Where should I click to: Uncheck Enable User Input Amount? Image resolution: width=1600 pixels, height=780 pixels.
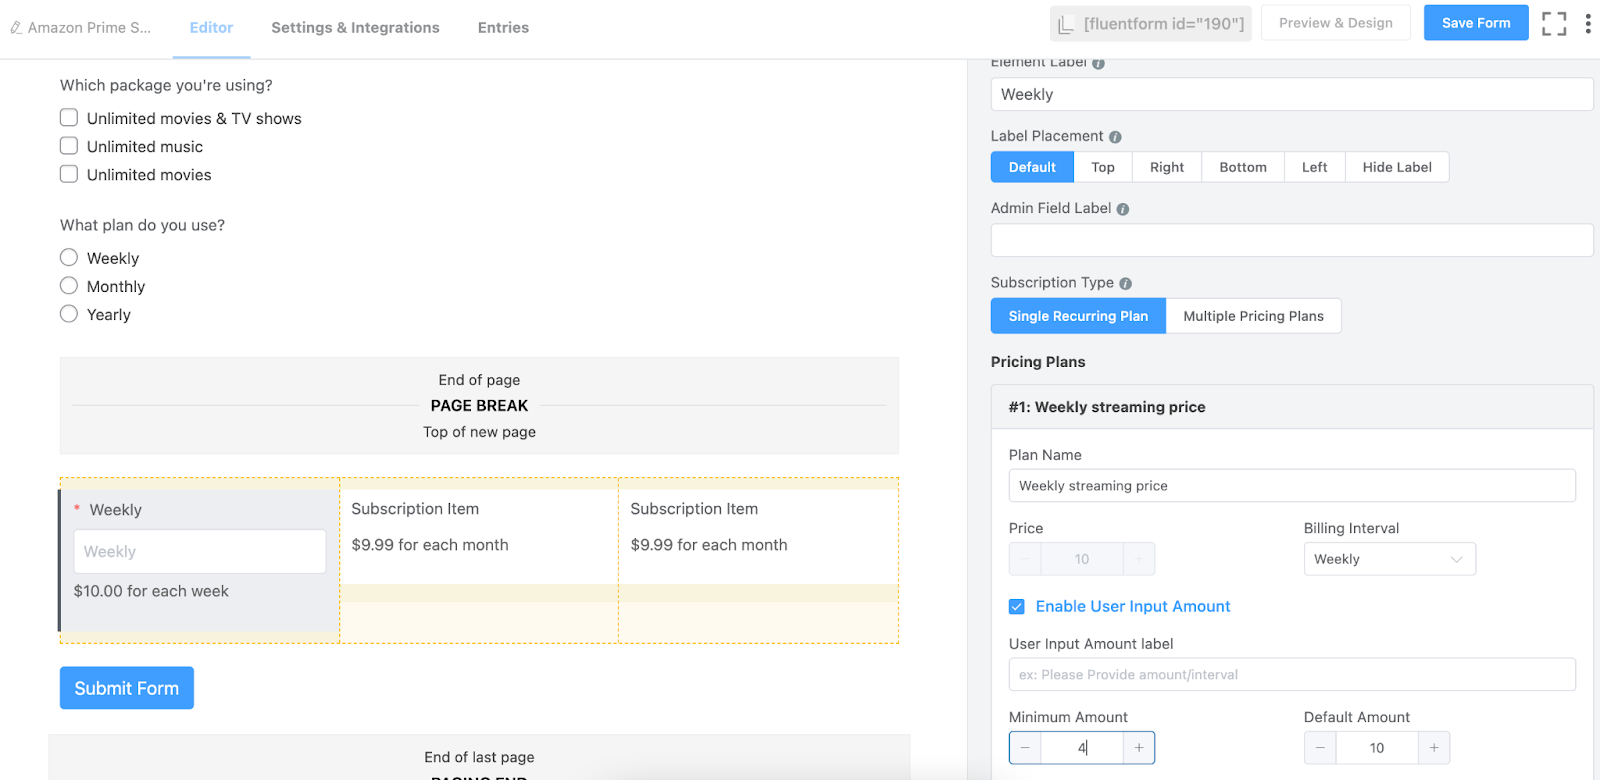(x=1017, y=607)
